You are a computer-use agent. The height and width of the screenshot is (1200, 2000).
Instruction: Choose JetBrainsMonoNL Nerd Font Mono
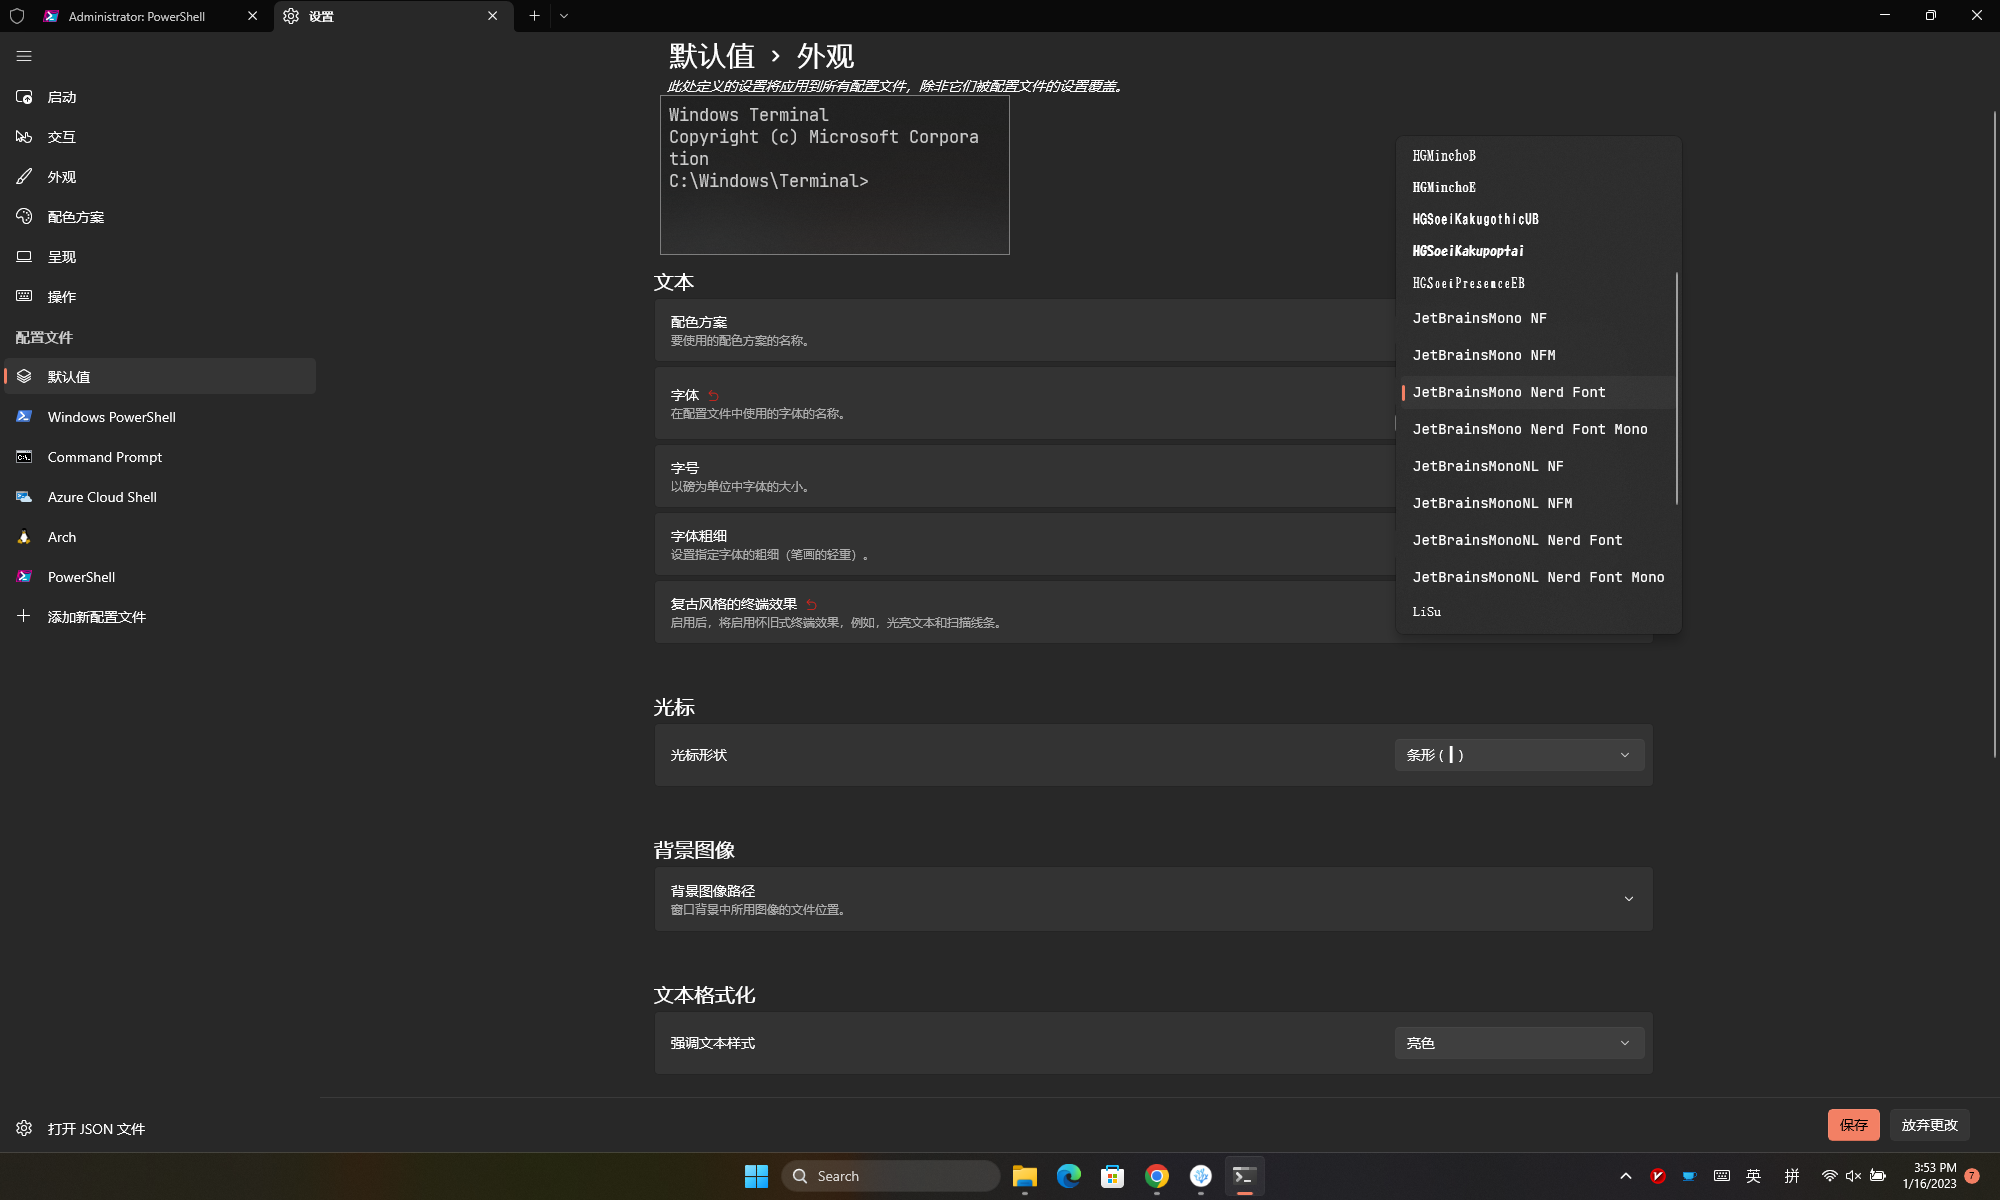(x=1538, y=577)
